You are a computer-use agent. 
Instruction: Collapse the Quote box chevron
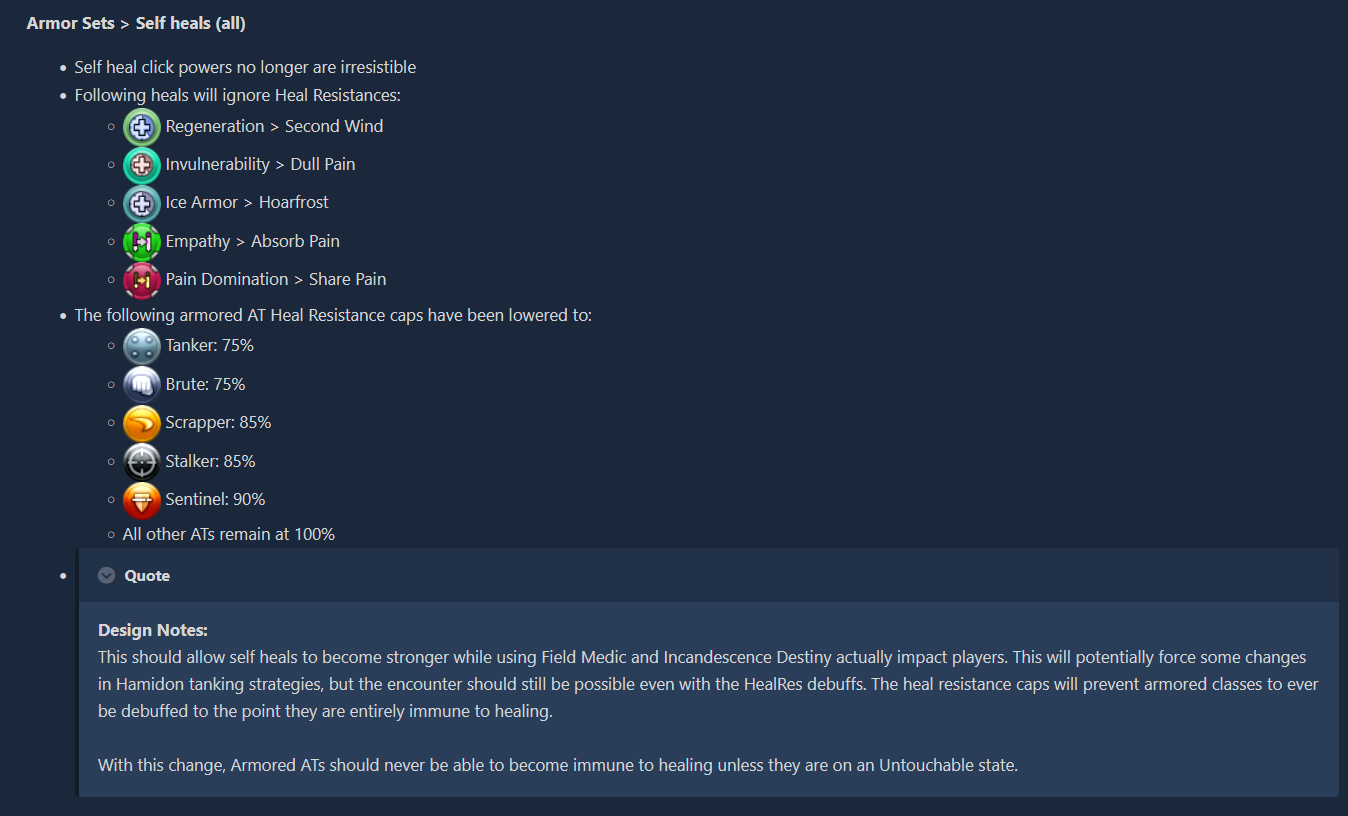[x=107, y=576]
